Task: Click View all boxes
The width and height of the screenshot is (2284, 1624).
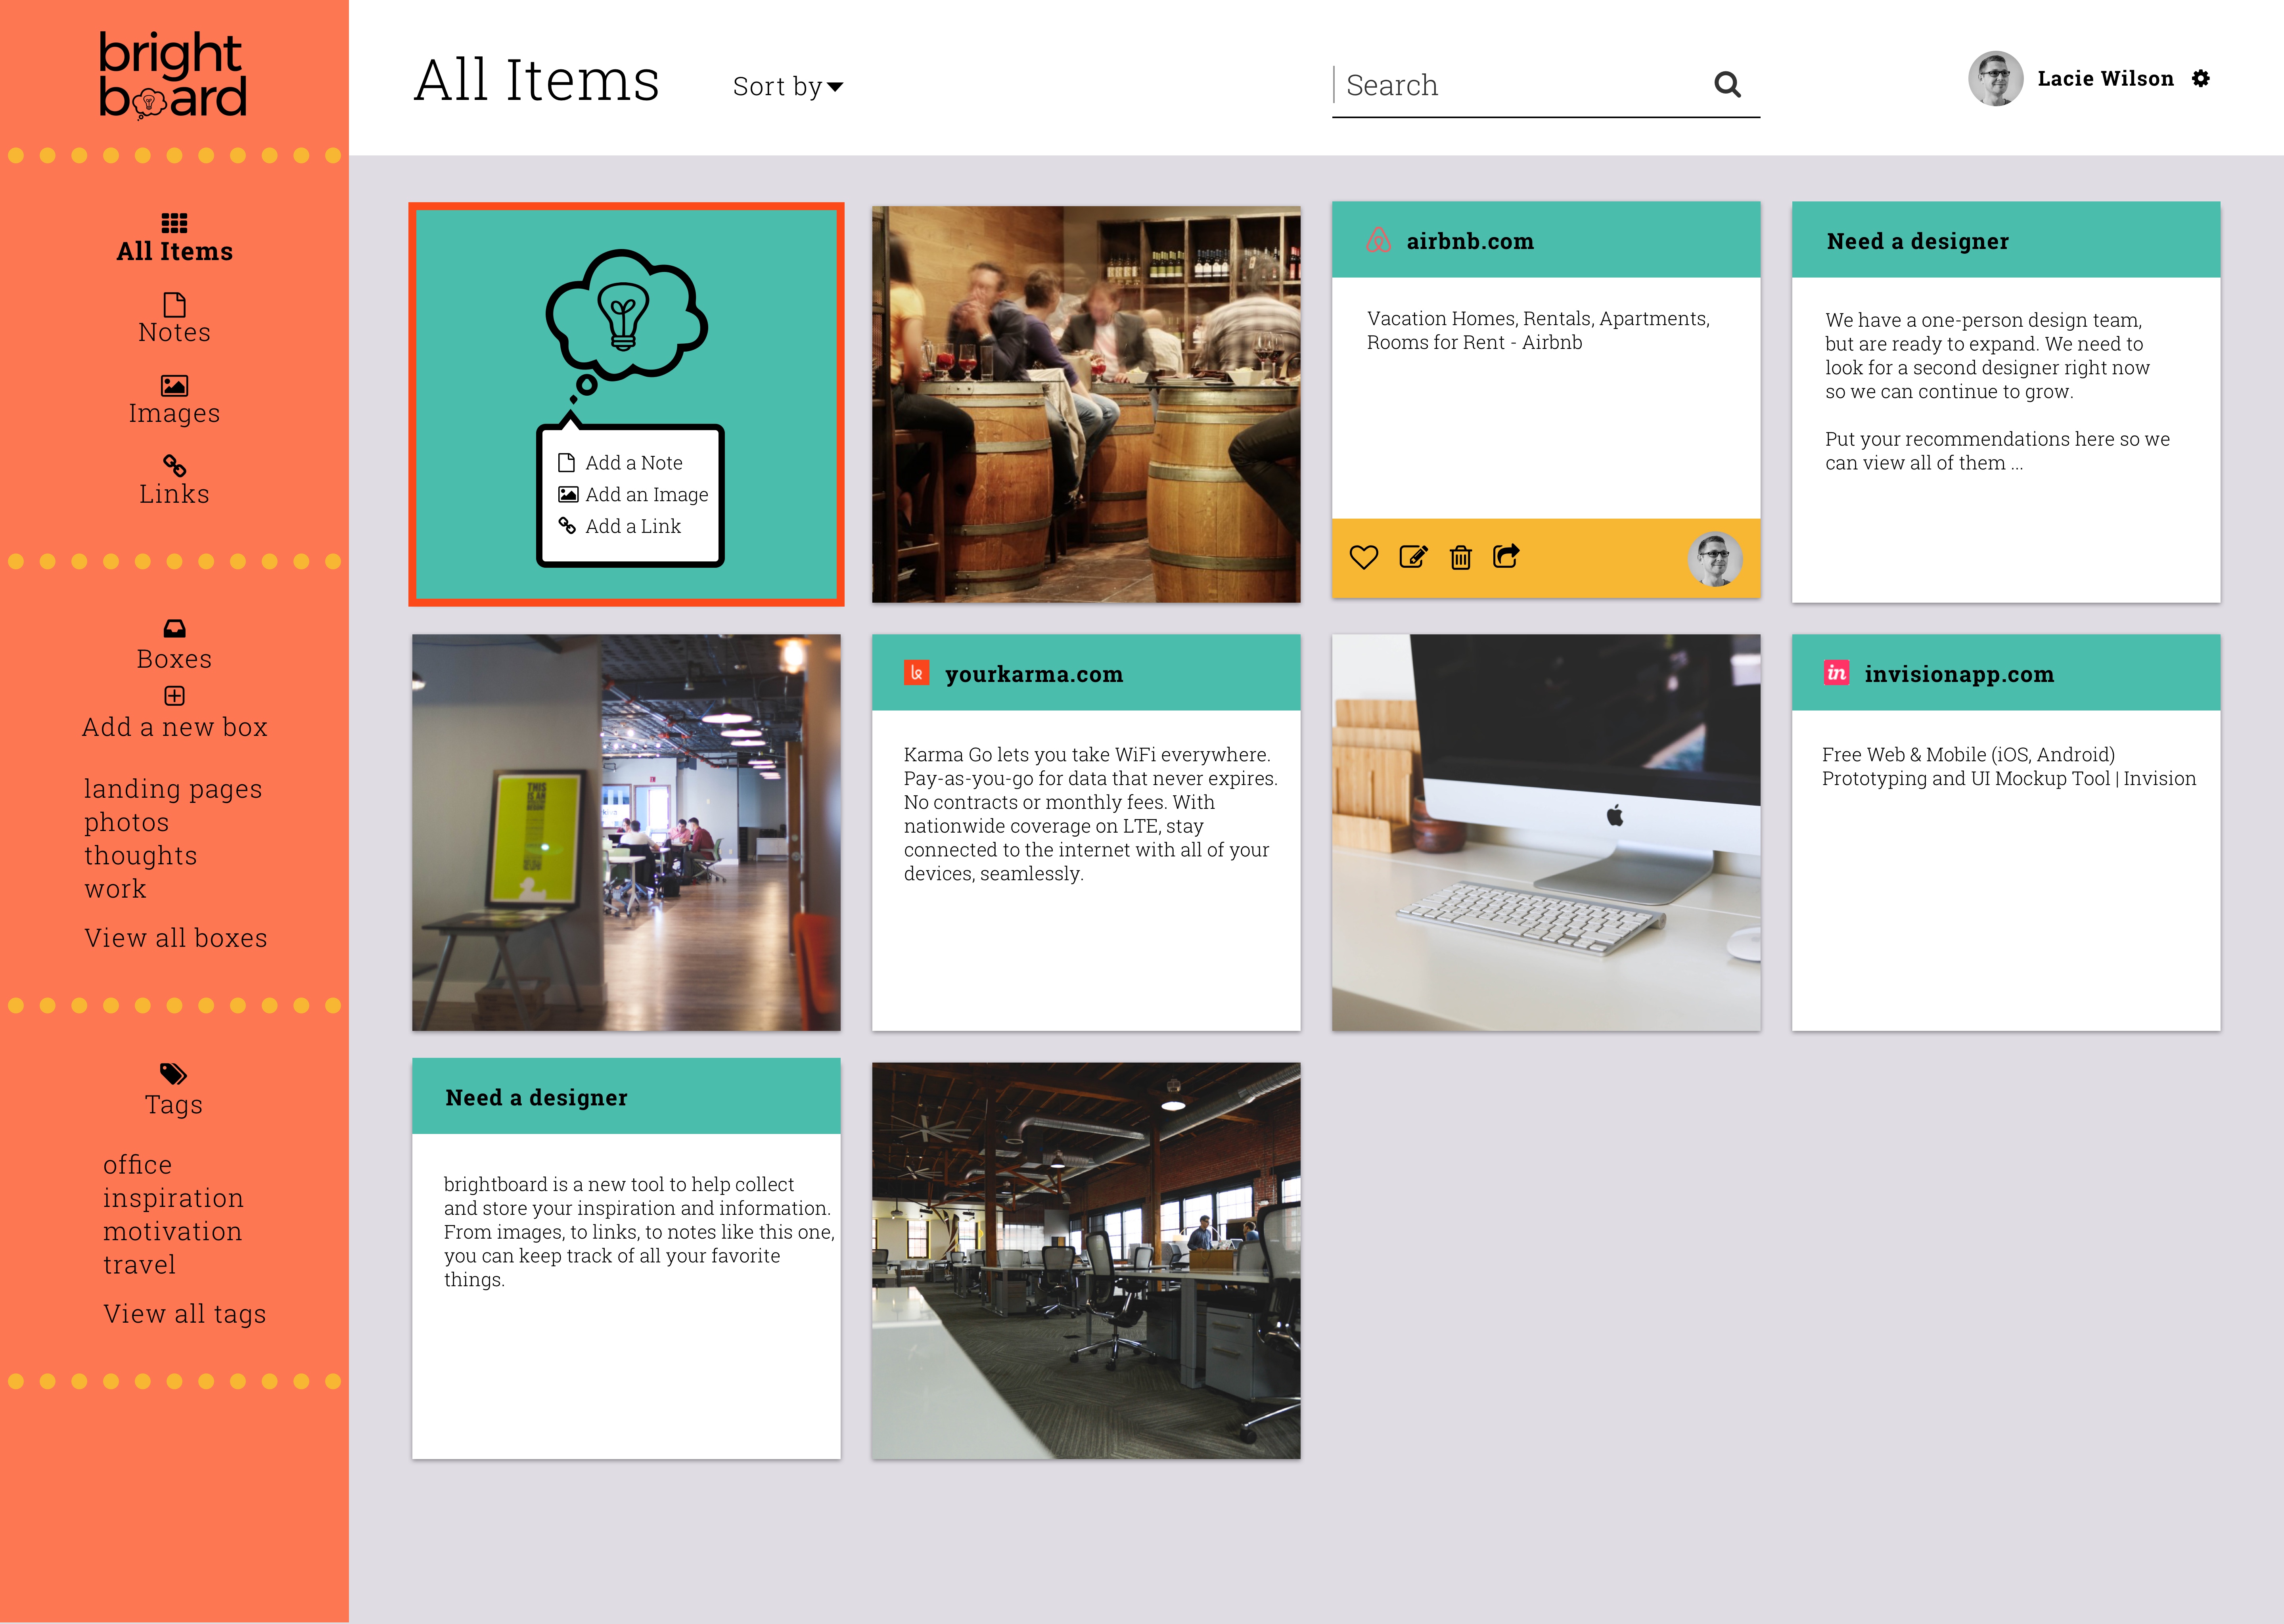Action: point(176,938)
